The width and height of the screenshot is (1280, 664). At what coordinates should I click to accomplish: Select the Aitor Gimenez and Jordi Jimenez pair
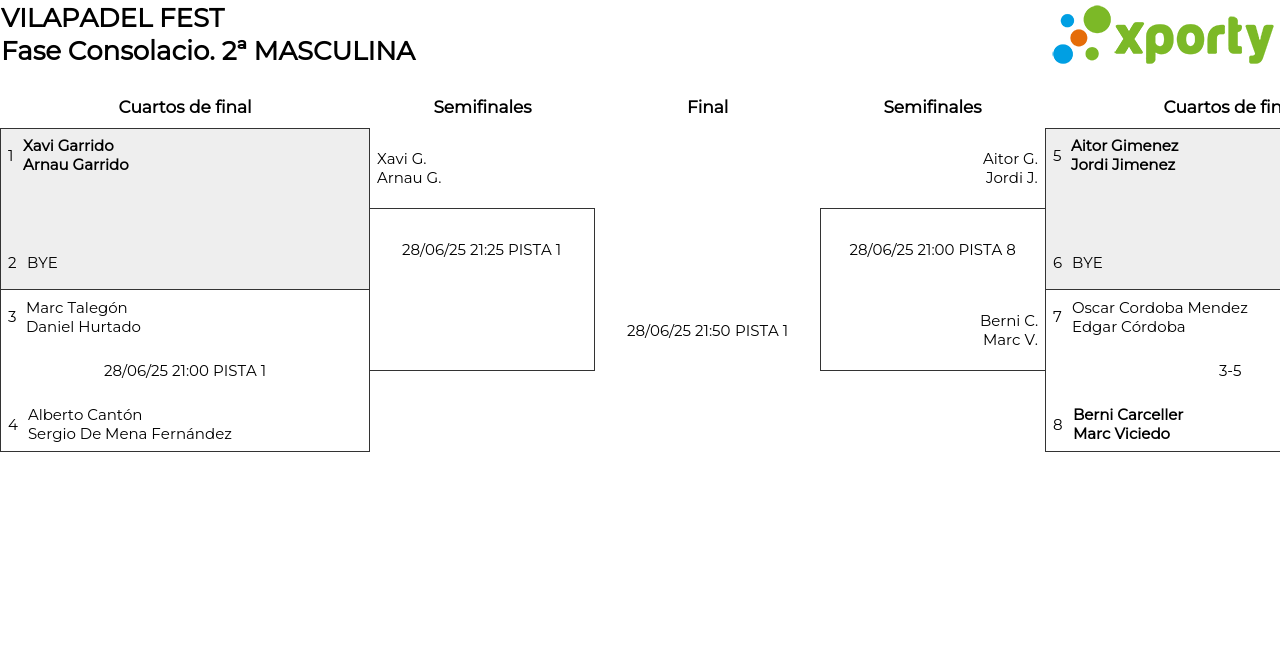click(1124, 155)
